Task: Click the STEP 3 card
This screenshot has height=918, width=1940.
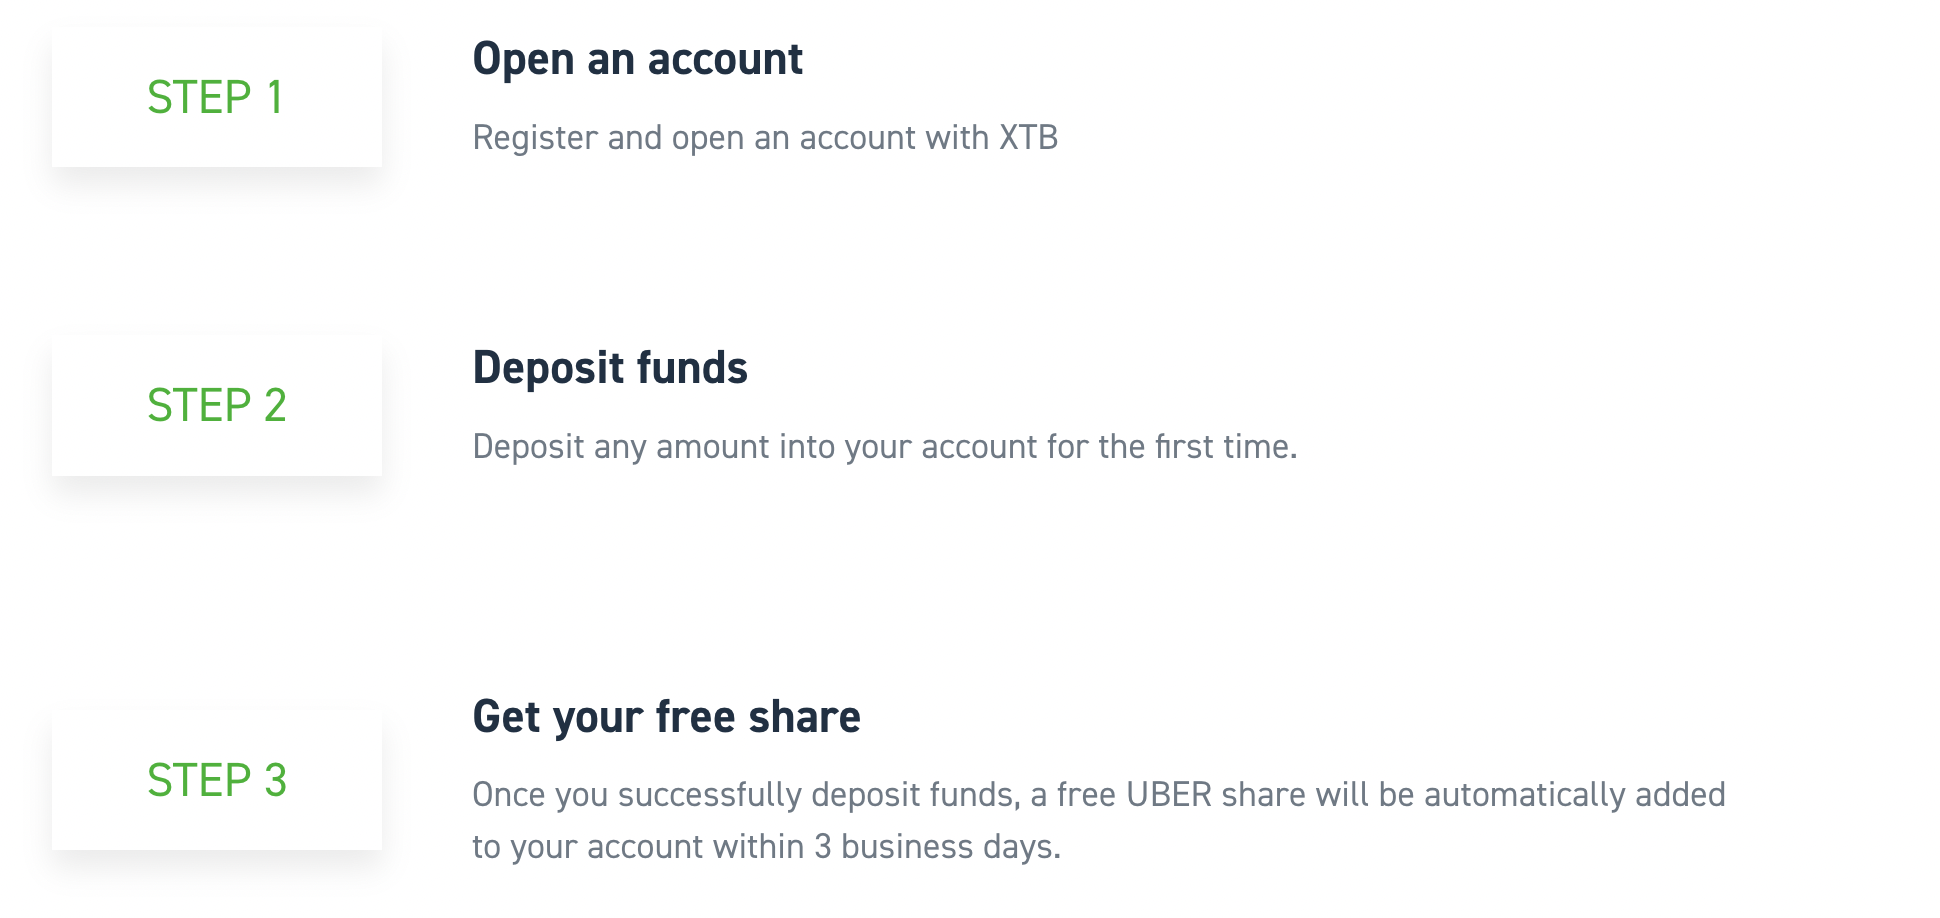Action: (x=216, y=780)
